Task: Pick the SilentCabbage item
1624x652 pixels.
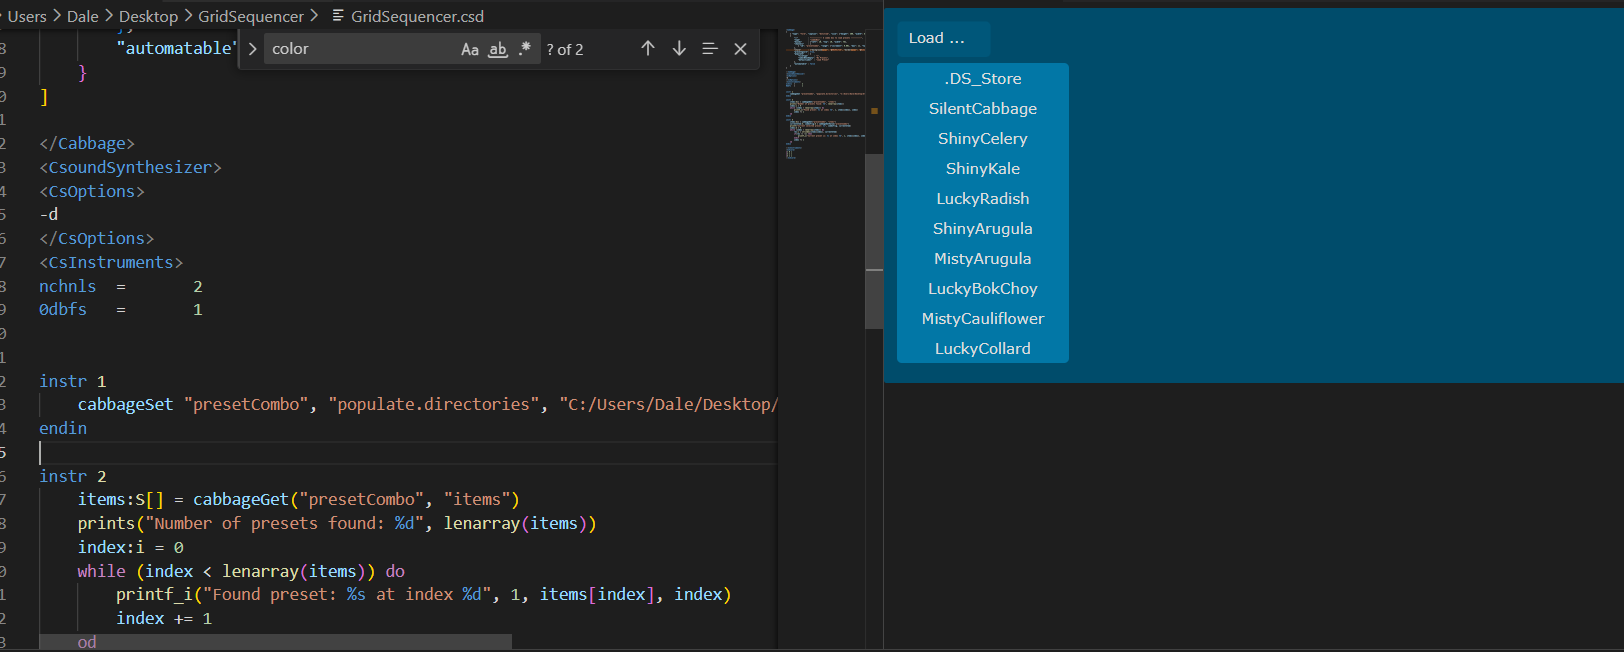Action: [982, 109]
